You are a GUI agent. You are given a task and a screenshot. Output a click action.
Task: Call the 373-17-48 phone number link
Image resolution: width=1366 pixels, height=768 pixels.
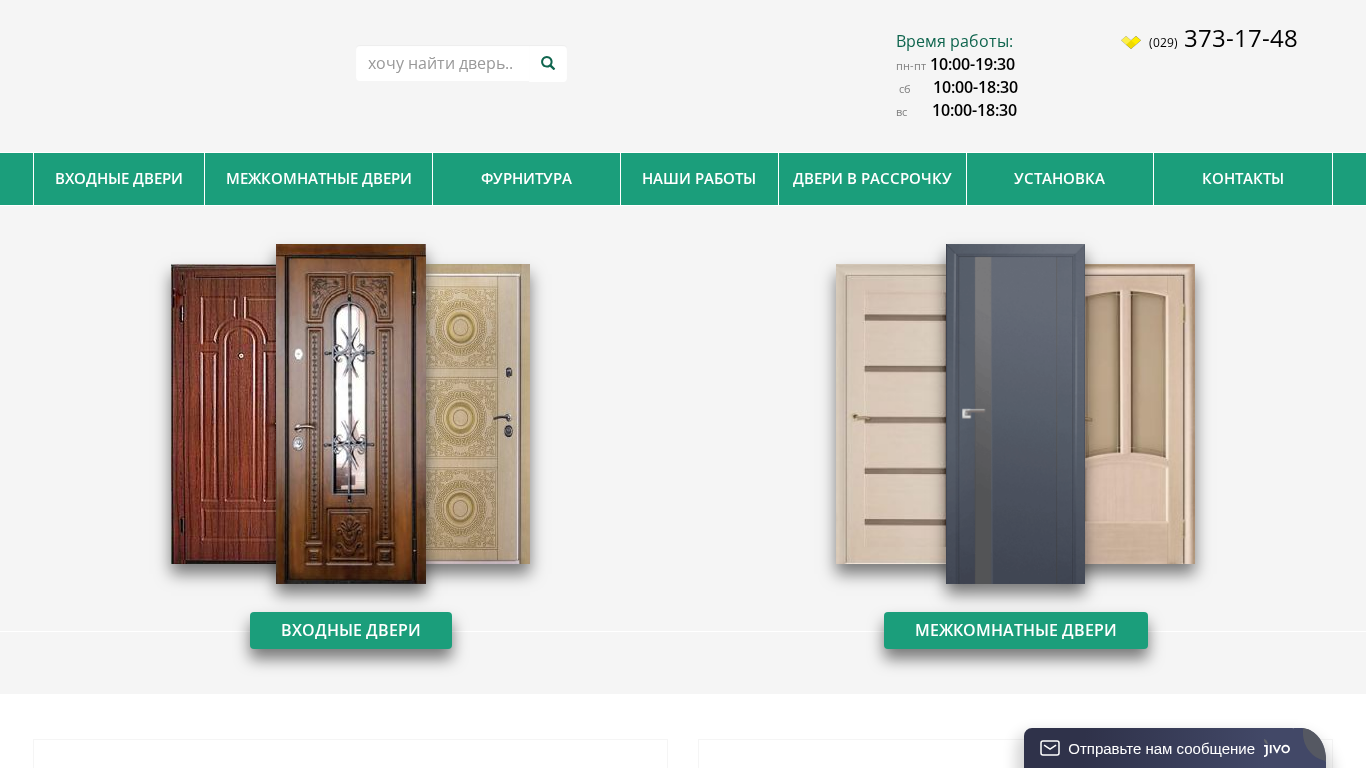(x=1240, y=39)
